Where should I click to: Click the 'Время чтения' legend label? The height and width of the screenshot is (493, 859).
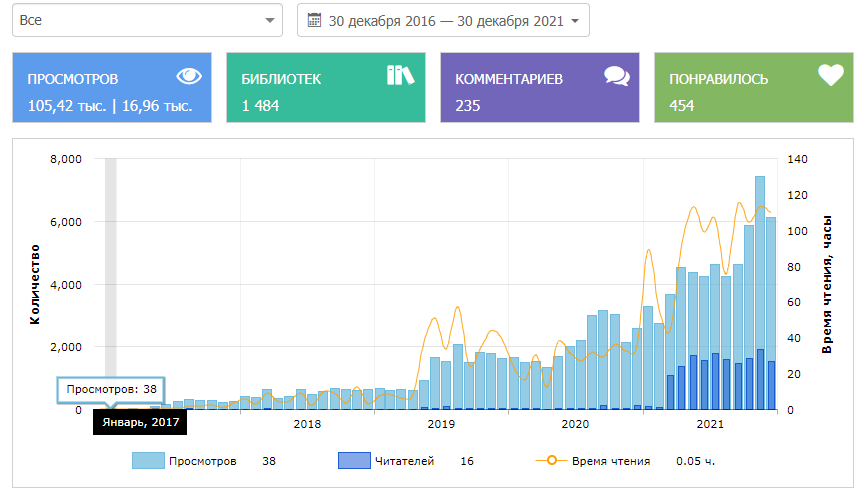[x=611, y=461]
